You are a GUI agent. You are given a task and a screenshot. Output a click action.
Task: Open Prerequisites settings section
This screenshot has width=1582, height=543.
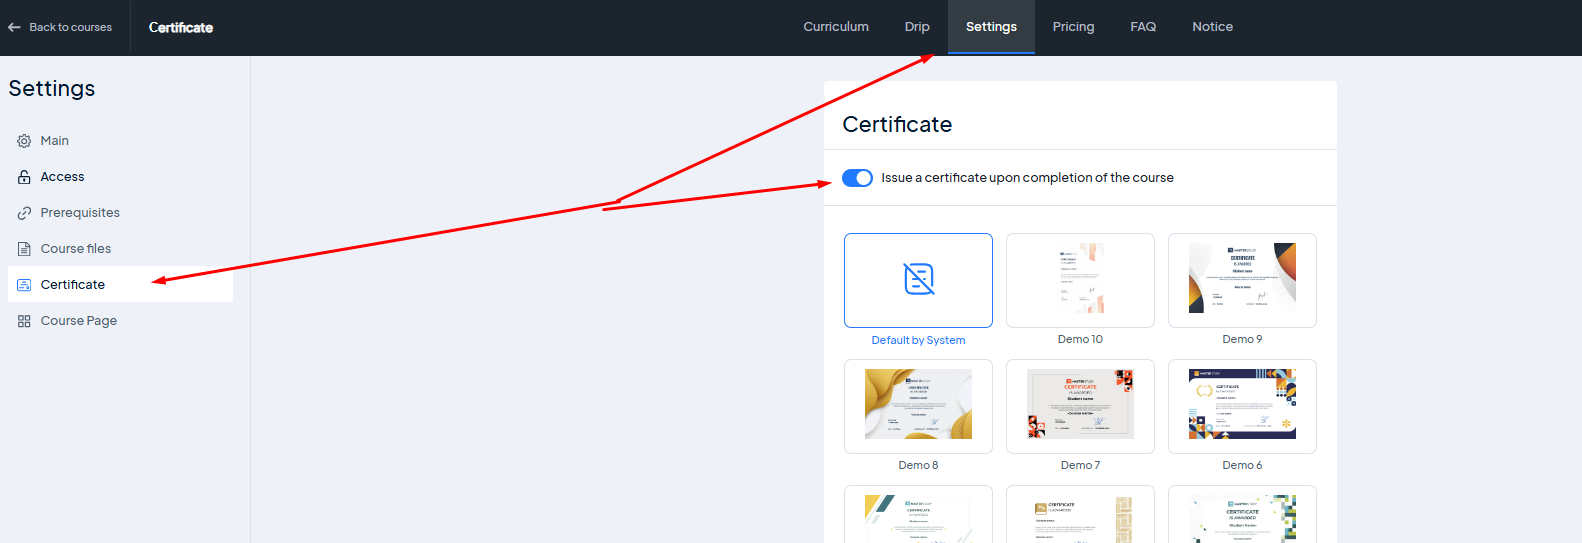tap(120, 213)
